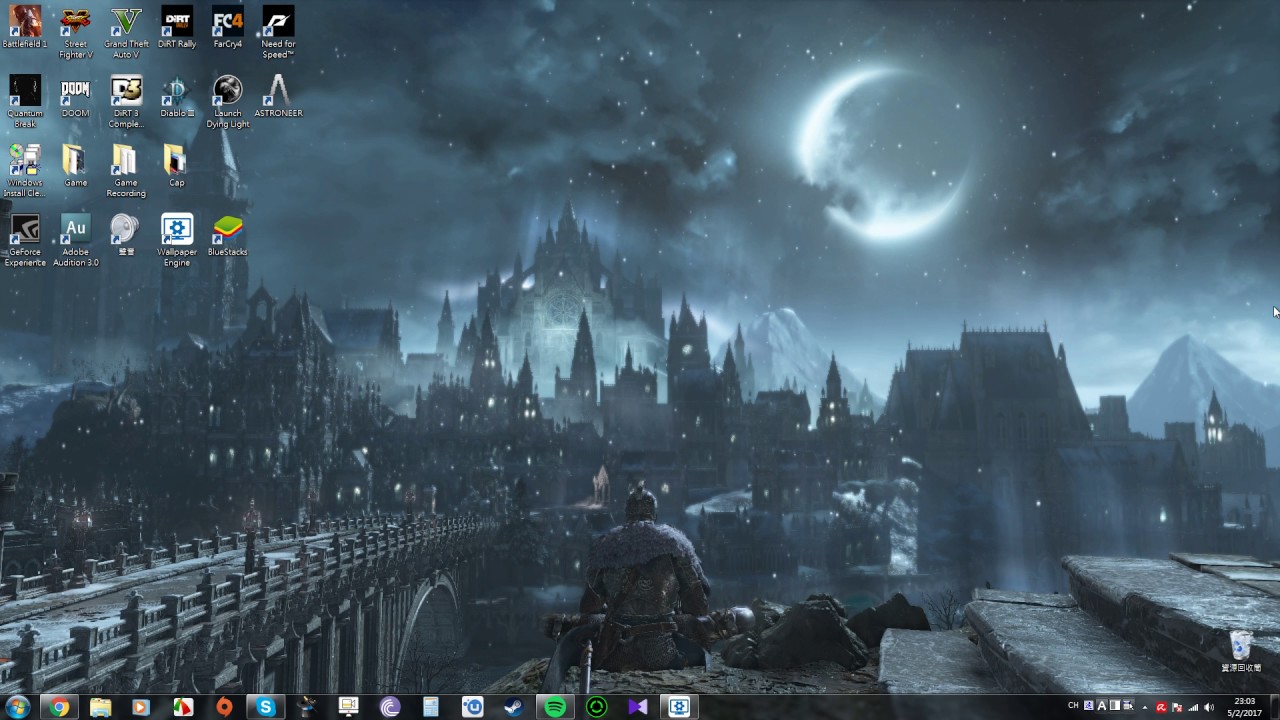Switch the CH input language
Image resolution: width=1280 pixels, height=720 pixels.
[1074, 706]
